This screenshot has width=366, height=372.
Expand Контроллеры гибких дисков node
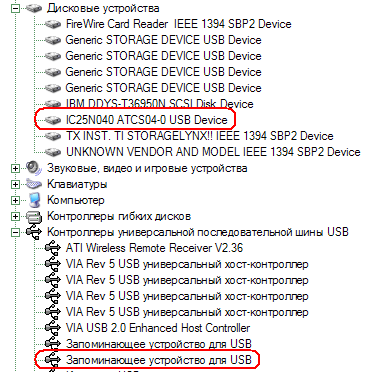coord(15,216)
